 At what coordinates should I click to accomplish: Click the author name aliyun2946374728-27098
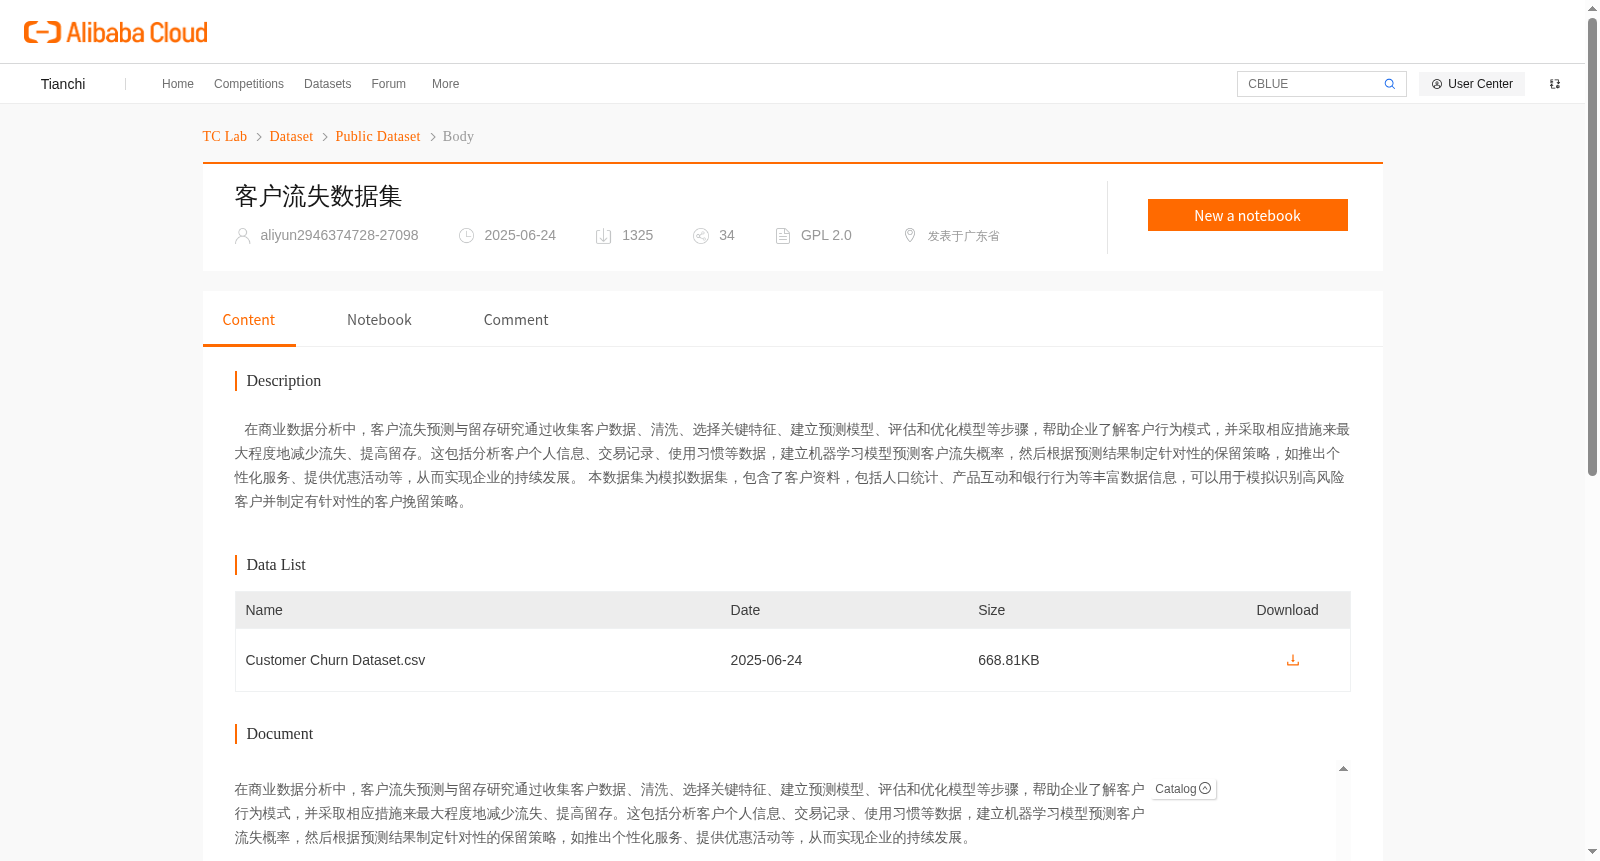click(339, 236)
